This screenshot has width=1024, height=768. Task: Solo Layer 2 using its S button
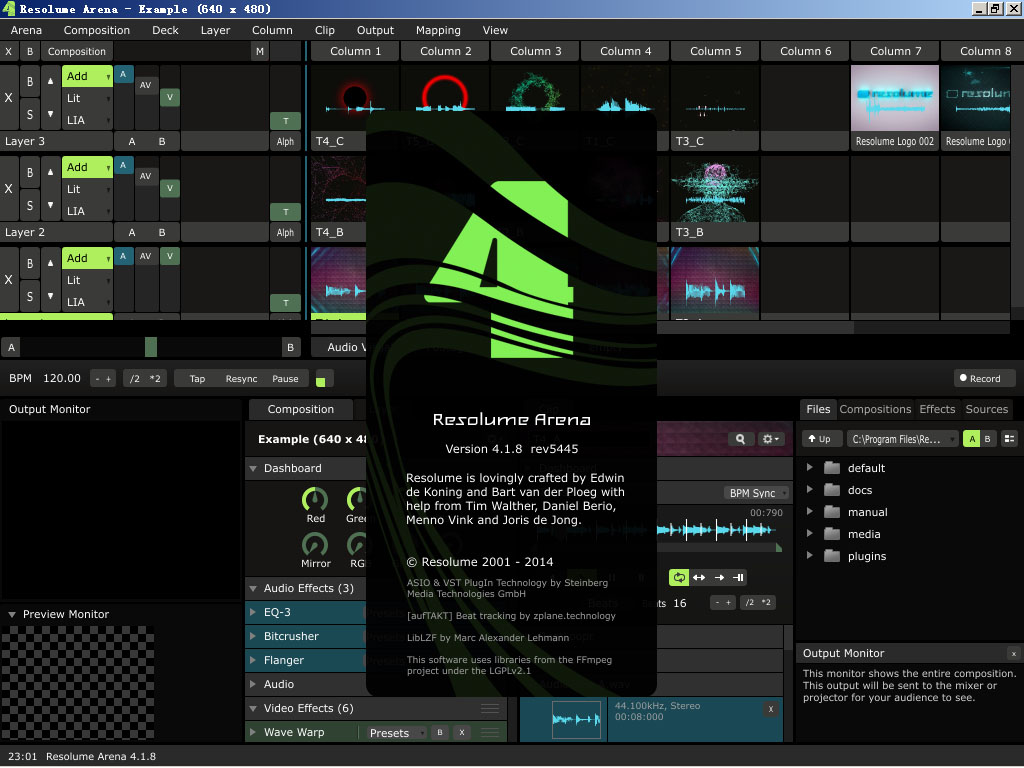pyautogui.click(x=29, y=205)
